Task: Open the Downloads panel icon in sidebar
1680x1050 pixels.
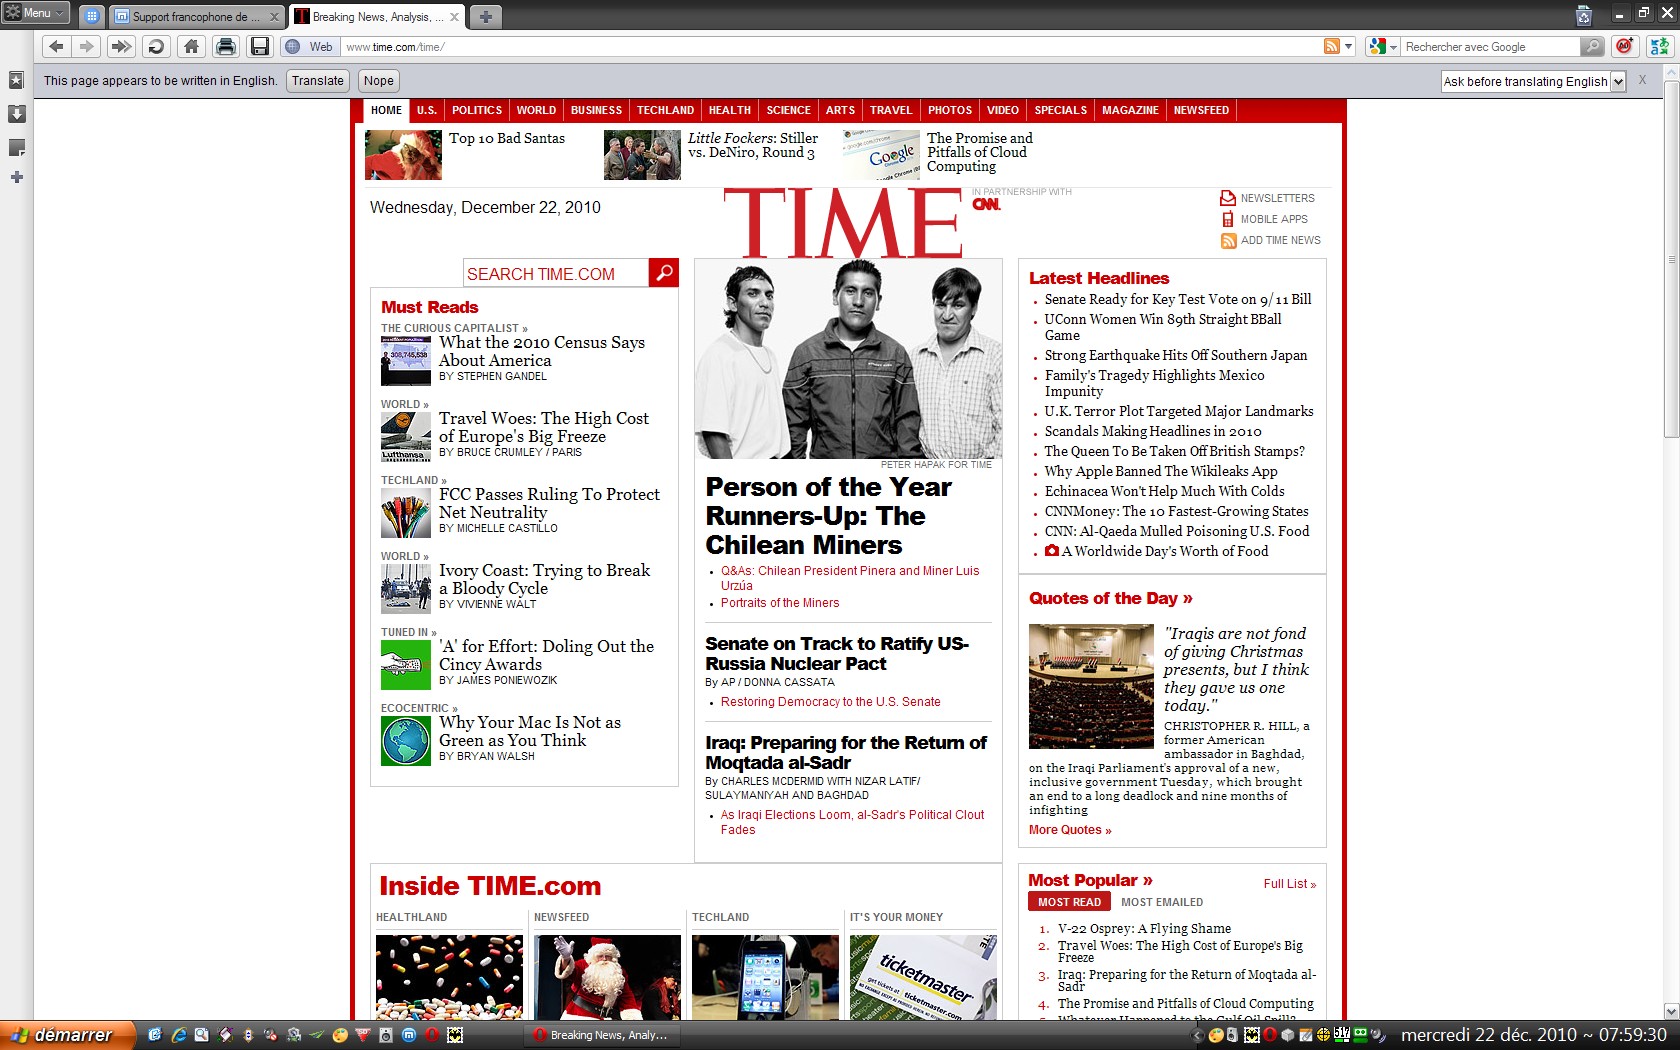Action: click(x=16, y=113)
